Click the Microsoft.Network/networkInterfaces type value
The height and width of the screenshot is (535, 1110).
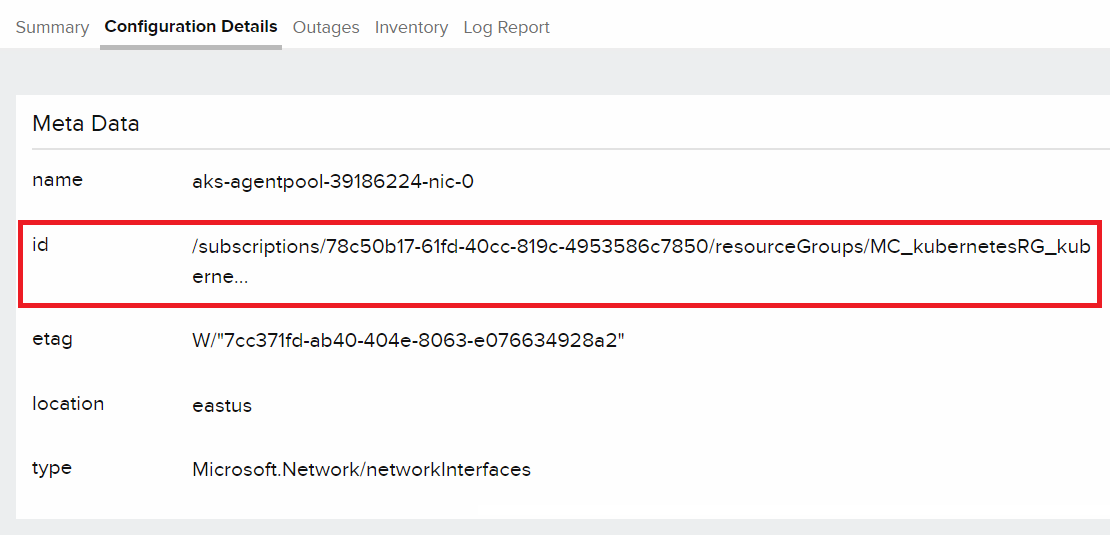(x=361, y=469)
